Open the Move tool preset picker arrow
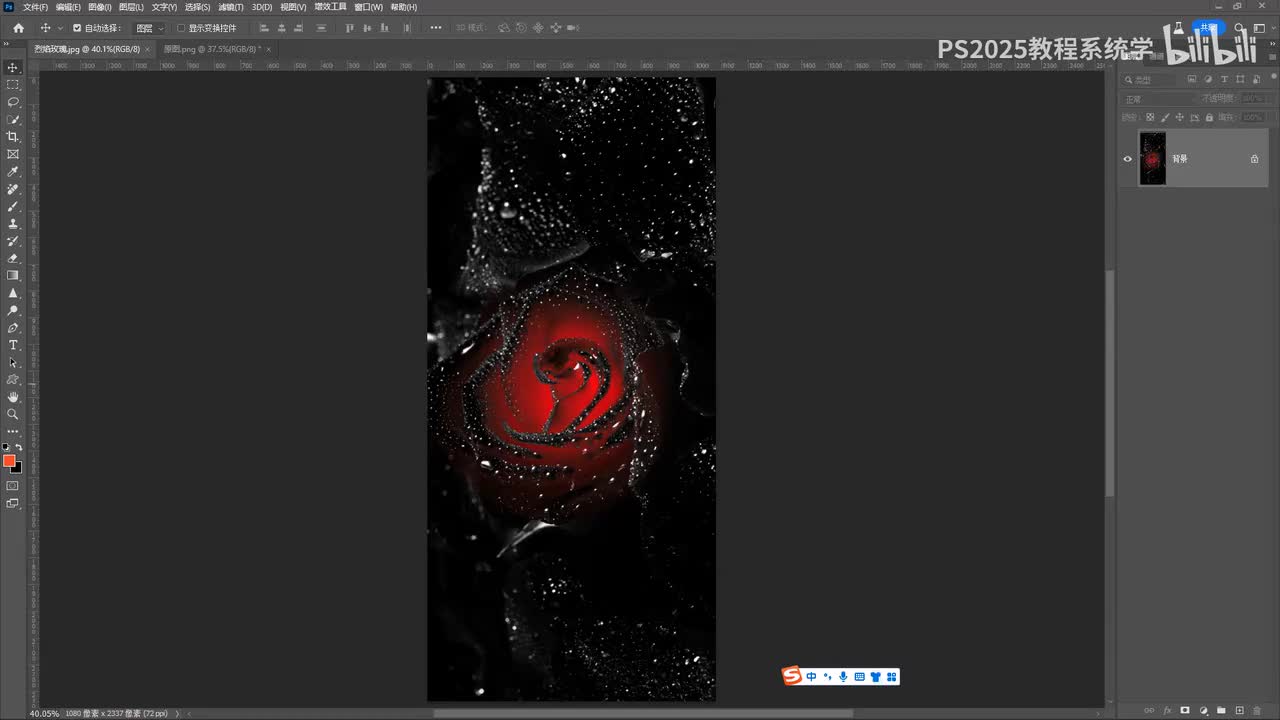This screenshot has height=720, width=1280. coord(60,28)
